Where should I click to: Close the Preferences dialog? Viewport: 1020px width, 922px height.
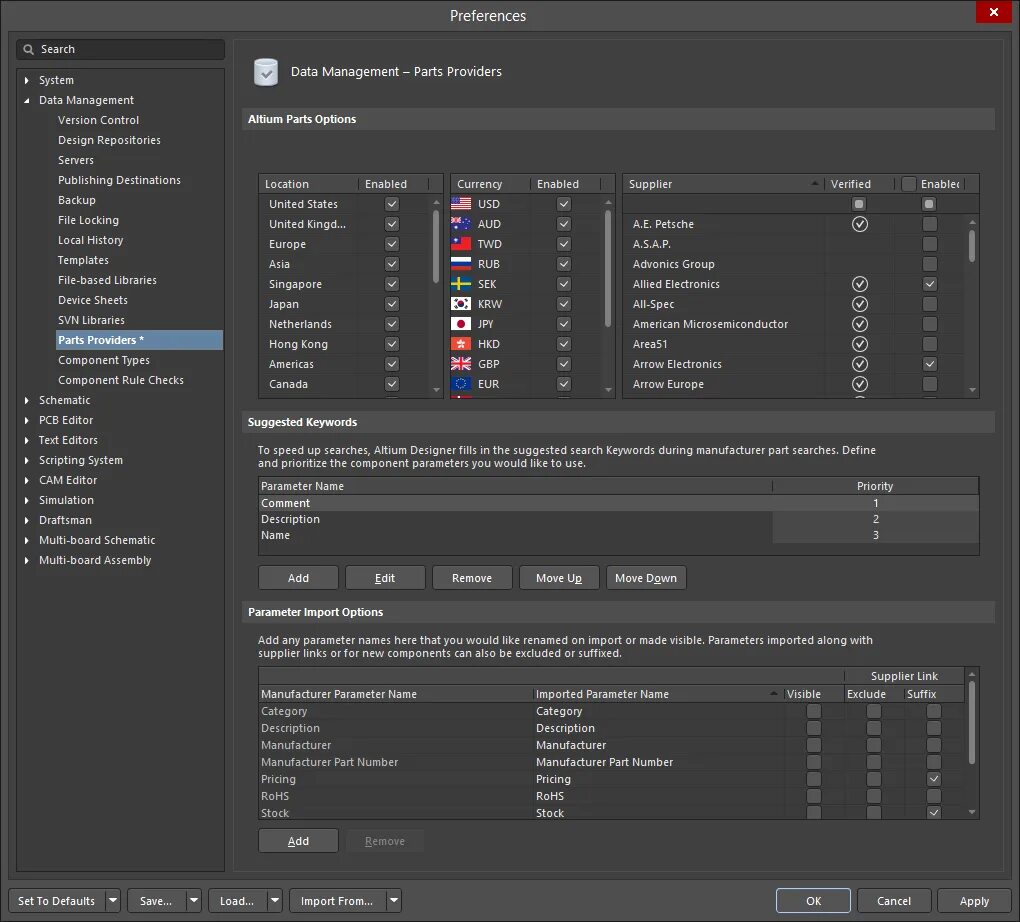pyautogui.click(x=993, y=12)
